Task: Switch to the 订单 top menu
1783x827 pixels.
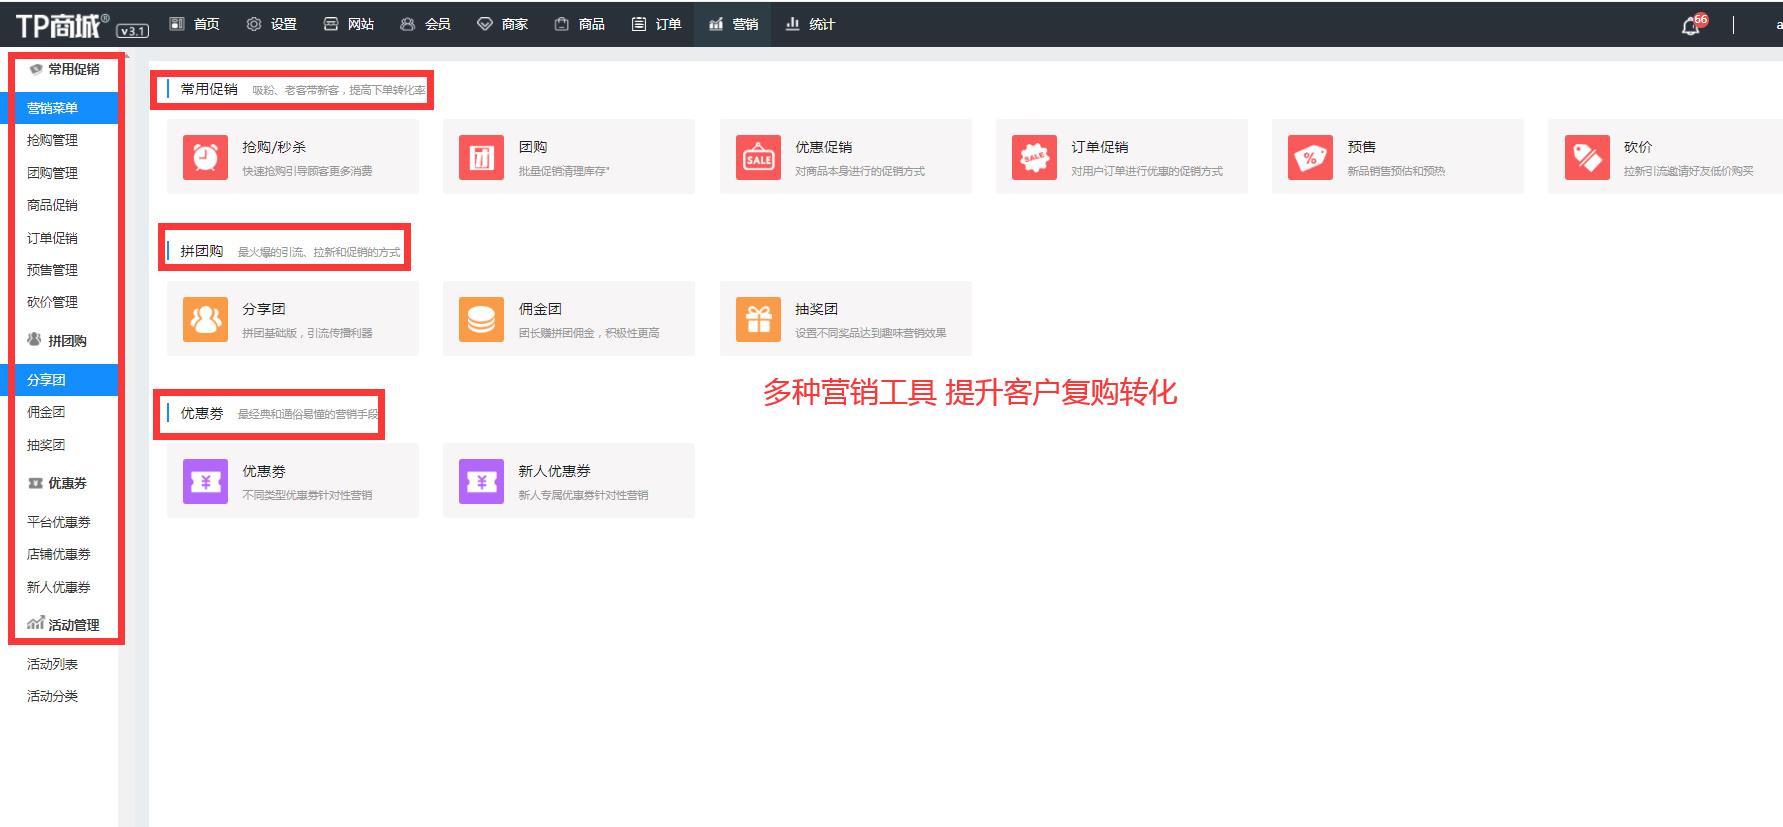Action: coord(657,24)
